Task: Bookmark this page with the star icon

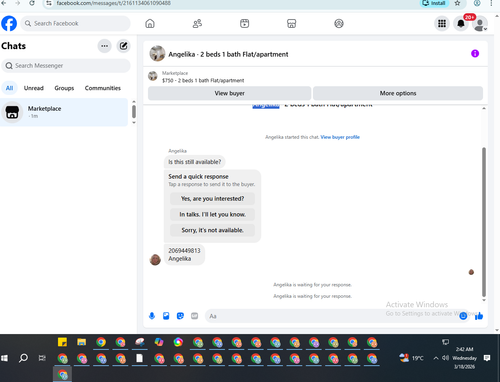Action: pyautogui.click(x=458, y=3)
